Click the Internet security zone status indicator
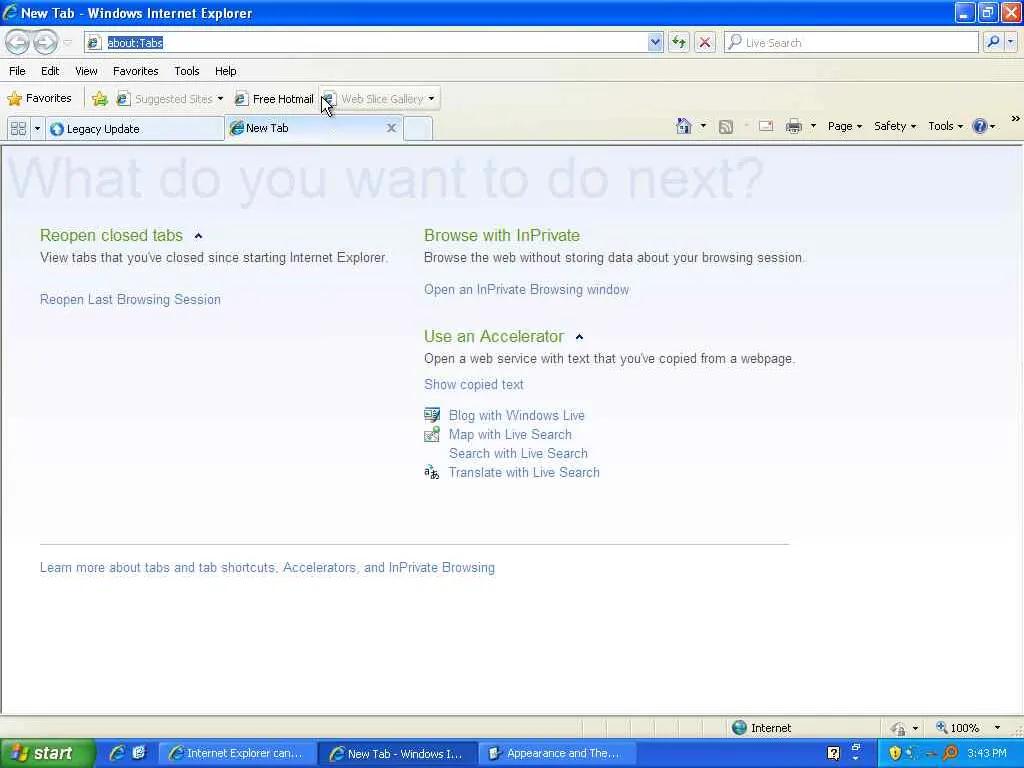 [x=761, y=728]
